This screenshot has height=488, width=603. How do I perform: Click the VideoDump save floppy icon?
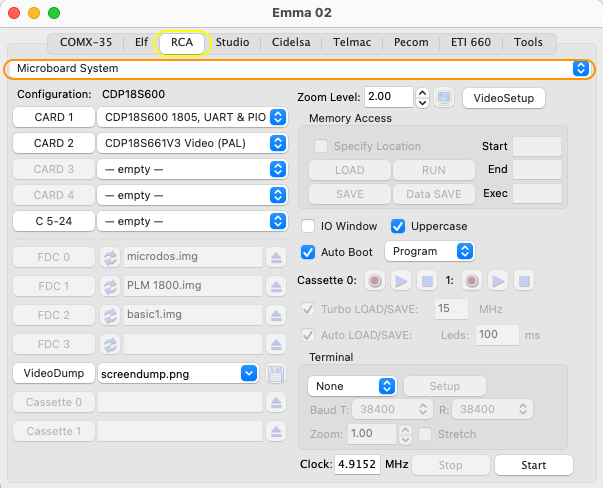tap(276, 373)
